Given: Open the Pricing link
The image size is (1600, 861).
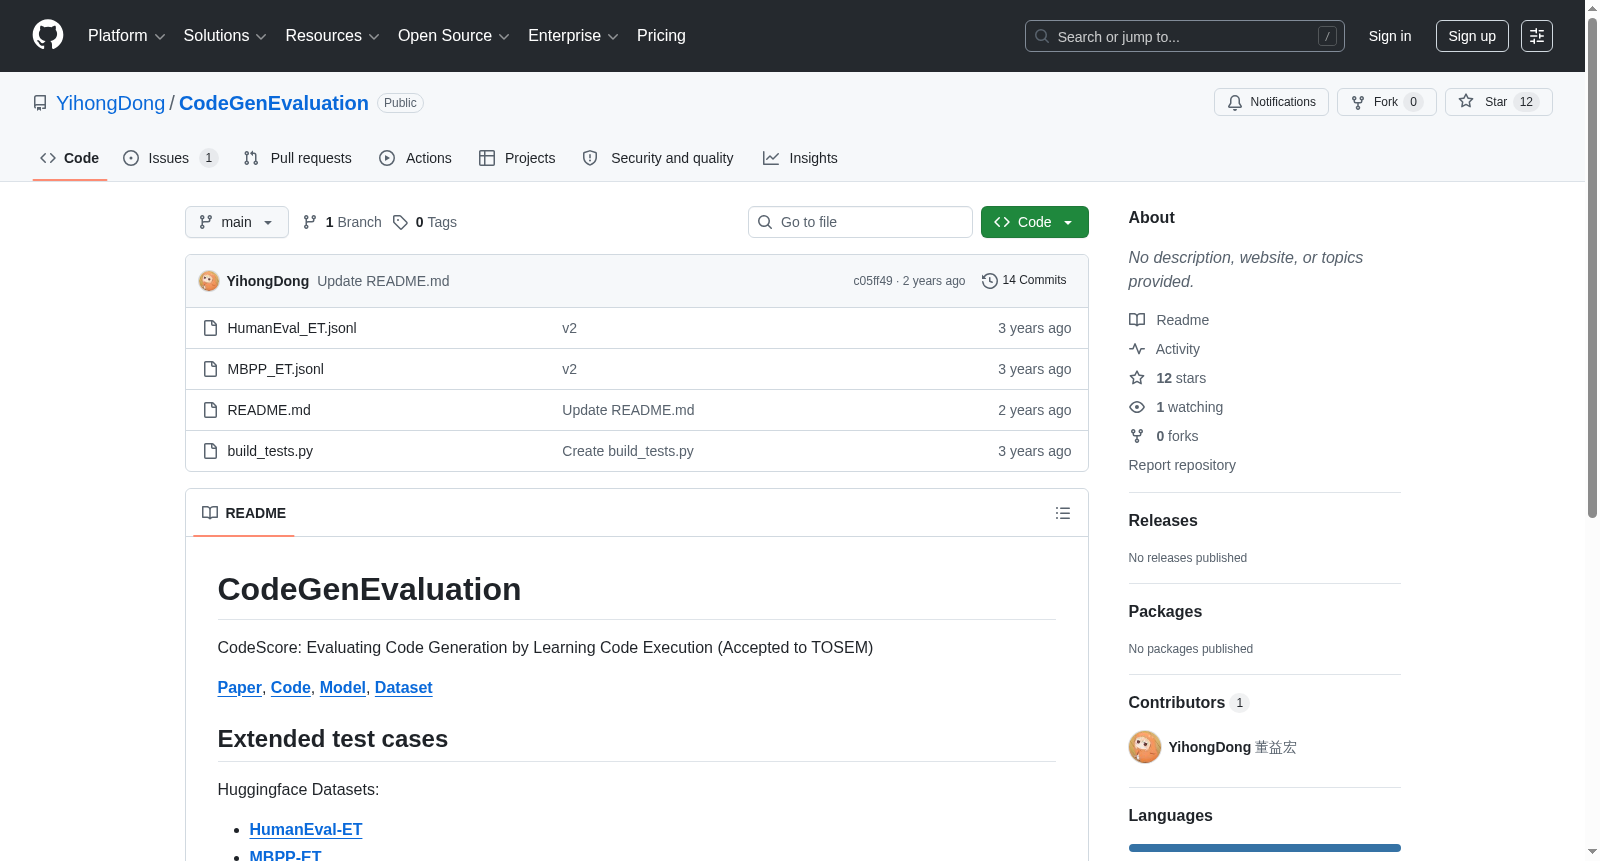Looking at the screenshot, I should pyautogui.click(x=661, y=36).
